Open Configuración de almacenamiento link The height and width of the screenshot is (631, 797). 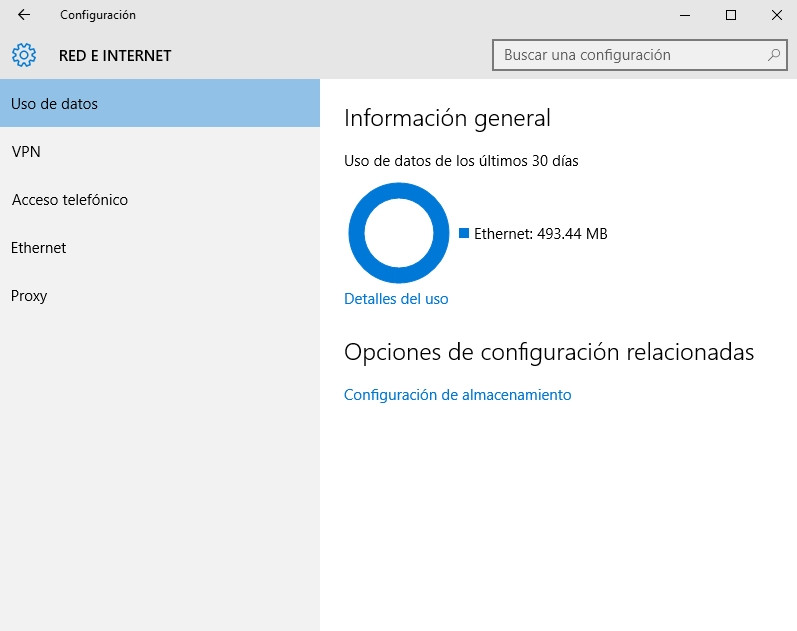457,394
